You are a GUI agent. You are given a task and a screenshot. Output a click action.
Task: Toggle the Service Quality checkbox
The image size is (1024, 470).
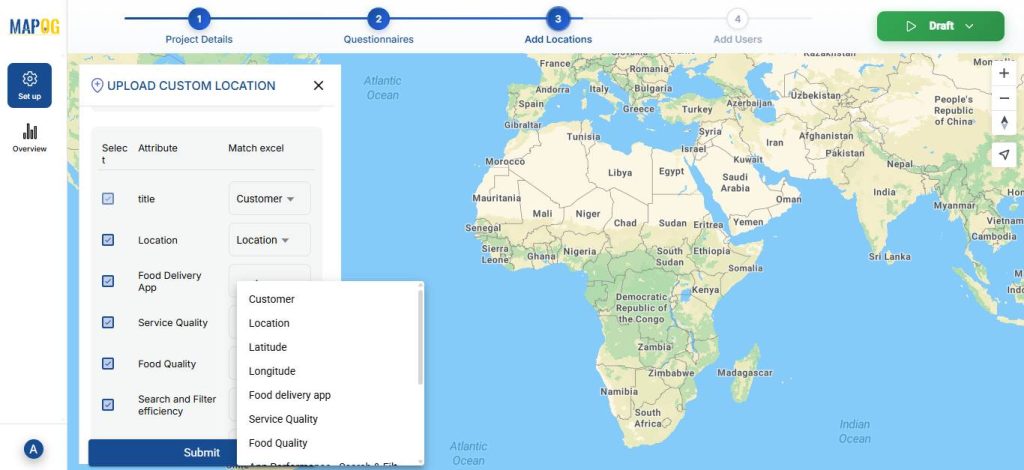108,322
